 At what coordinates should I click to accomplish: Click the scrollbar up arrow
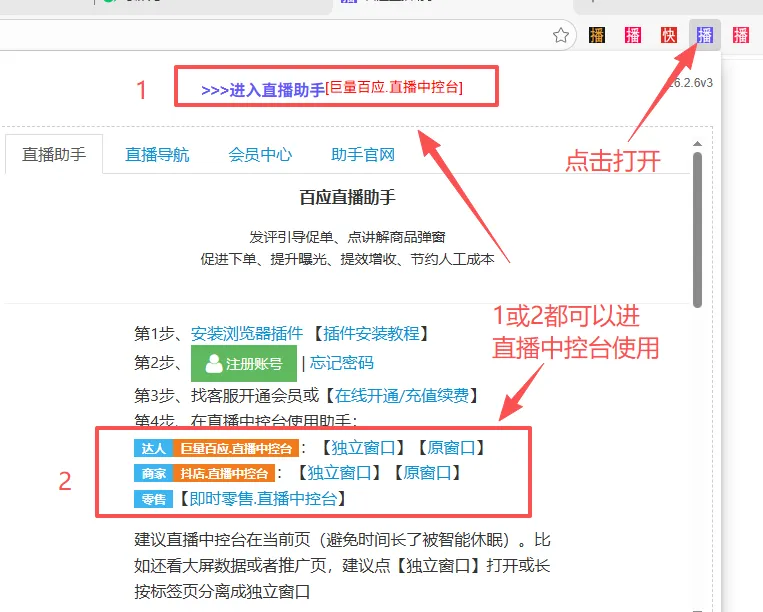(x=697, y=144)
